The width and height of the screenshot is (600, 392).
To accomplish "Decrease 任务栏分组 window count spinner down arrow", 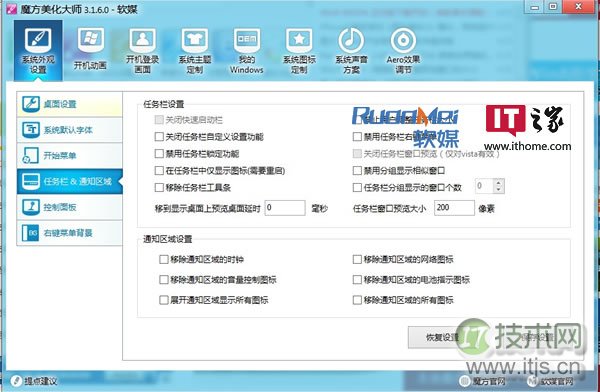I will coord(498,189).
